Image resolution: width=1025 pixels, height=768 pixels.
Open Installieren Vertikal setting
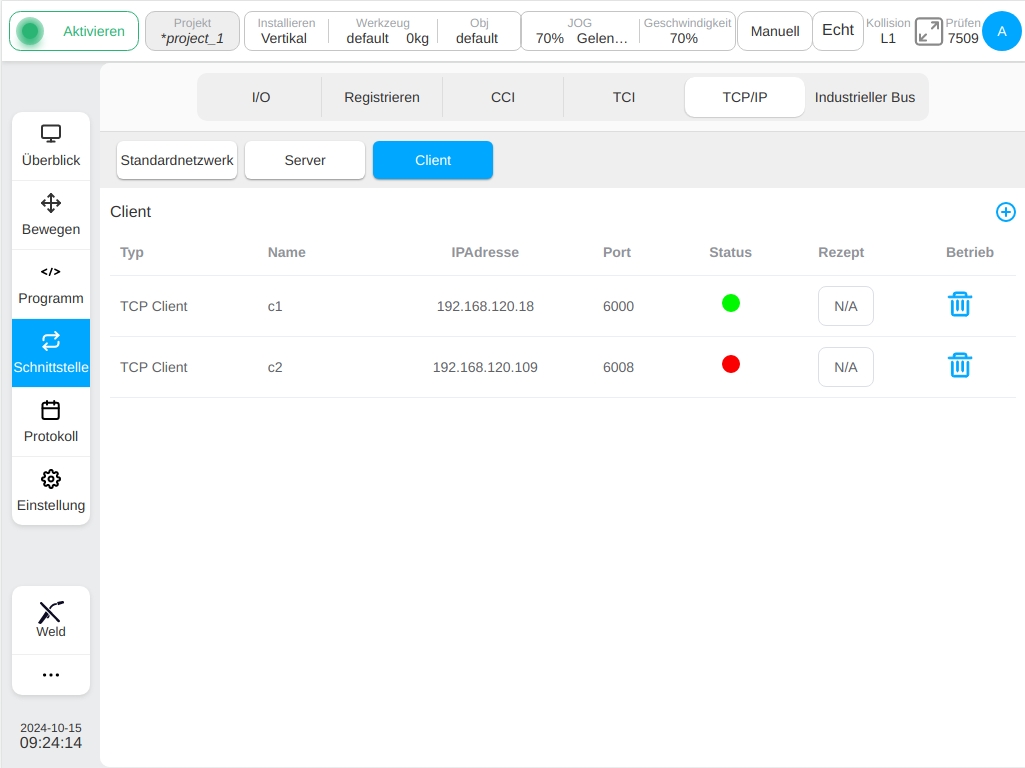pos(286,31)
